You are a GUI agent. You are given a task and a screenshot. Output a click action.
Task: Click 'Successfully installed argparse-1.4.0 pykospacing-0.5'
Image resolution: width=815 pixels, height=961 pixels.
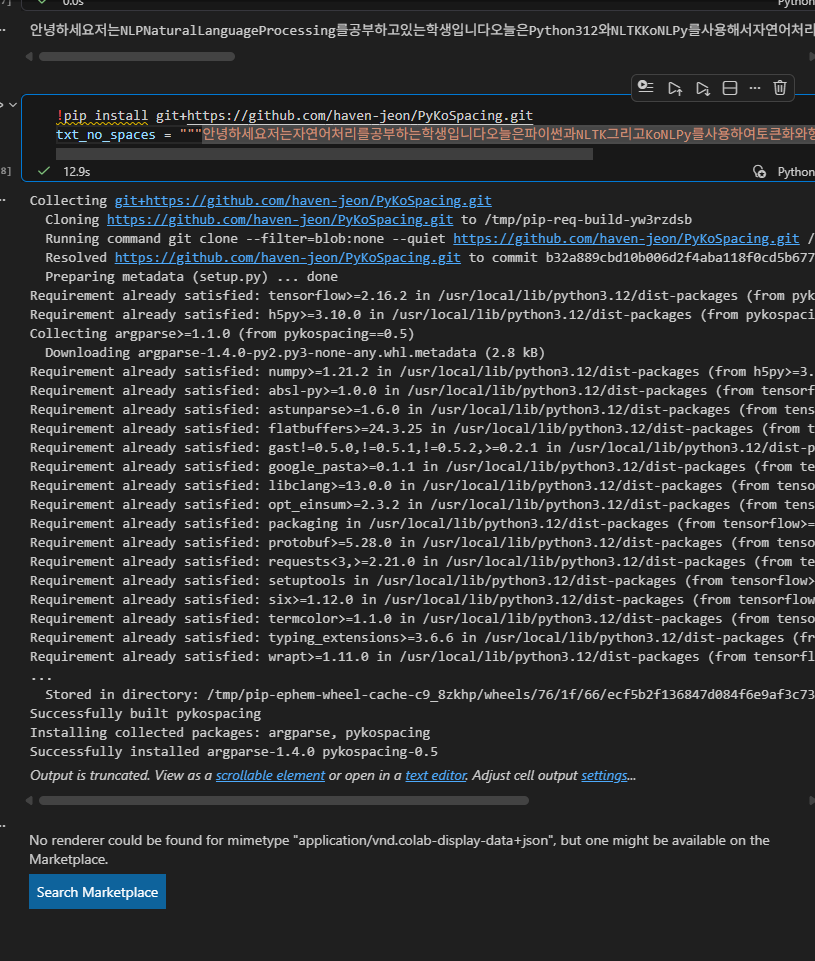[234, 751]
